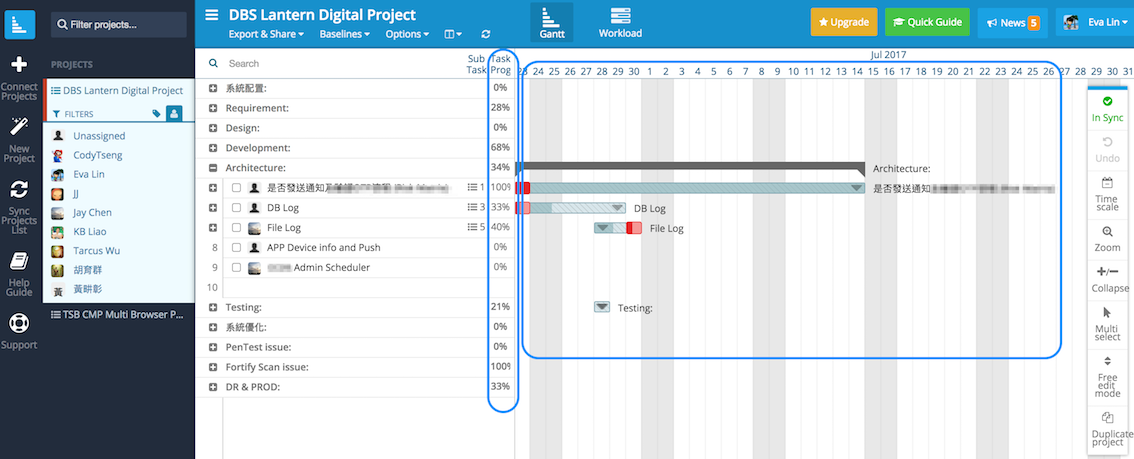Screen dimensions: 1134x459
Task: Check the Admin Scheduler task checkbox
Action: 236,267
